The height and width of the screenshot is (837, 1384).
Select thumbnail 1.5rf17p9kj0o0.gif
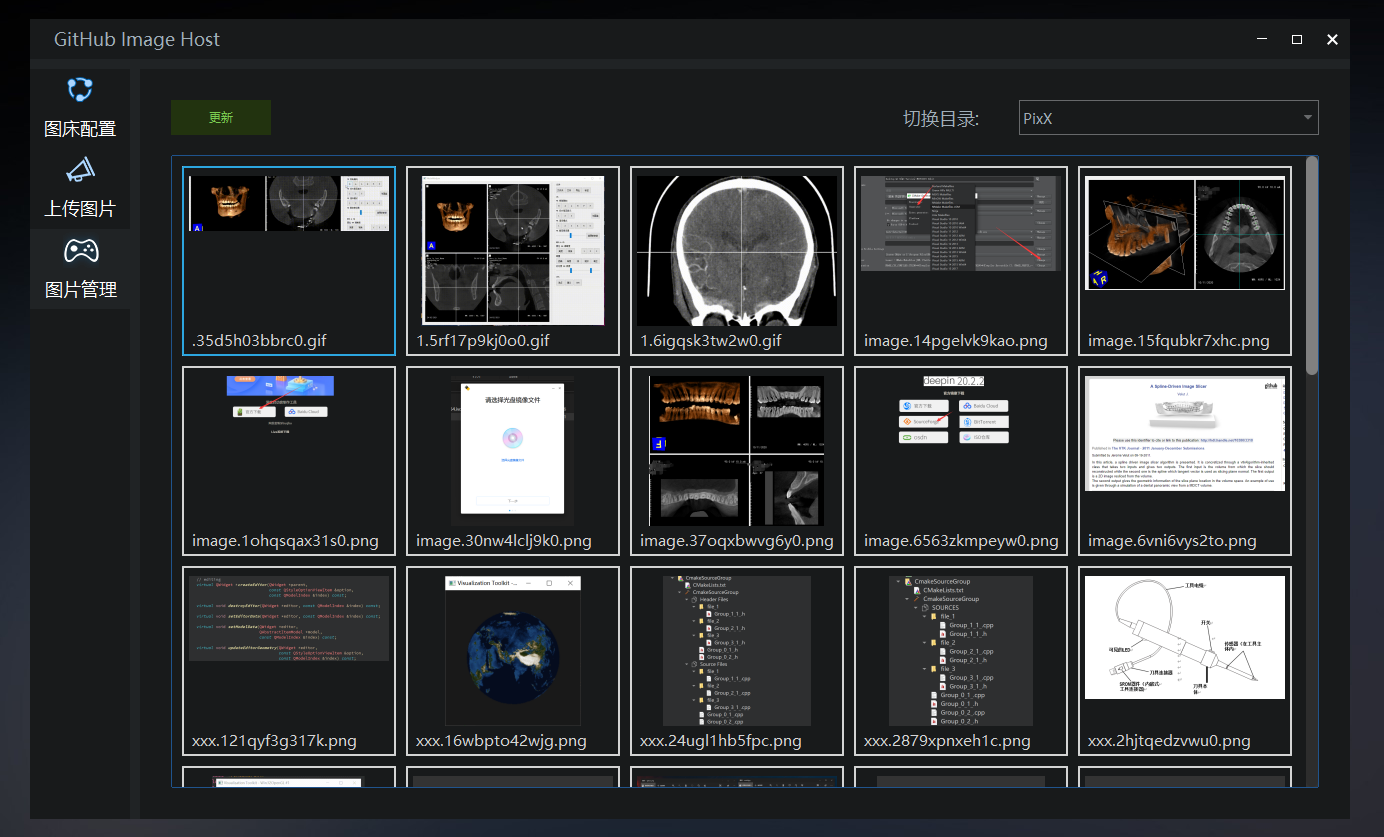[513, 261]
